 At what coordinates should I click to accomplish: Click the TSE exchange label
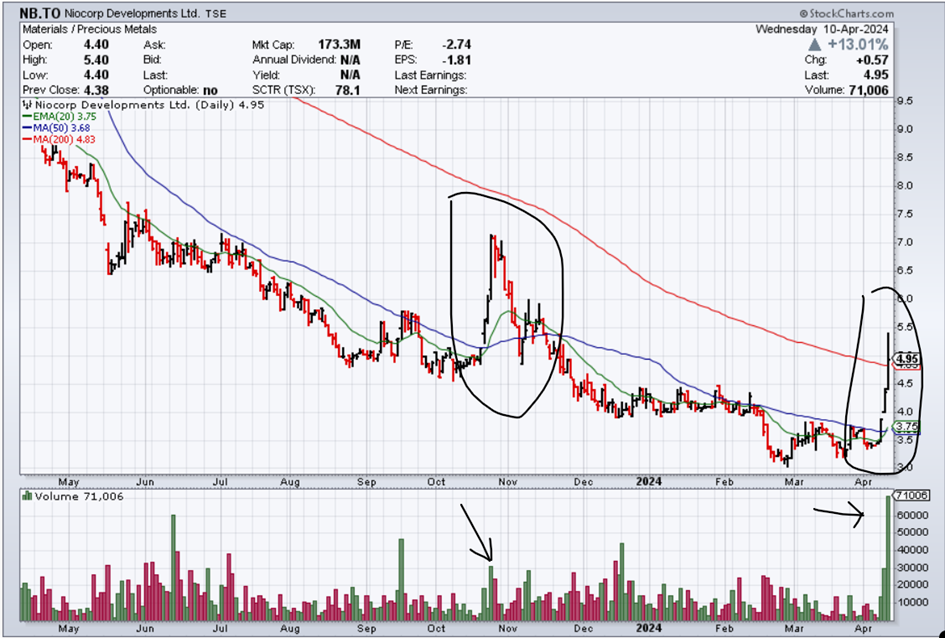pyautogui.click(x=215, y=14)
